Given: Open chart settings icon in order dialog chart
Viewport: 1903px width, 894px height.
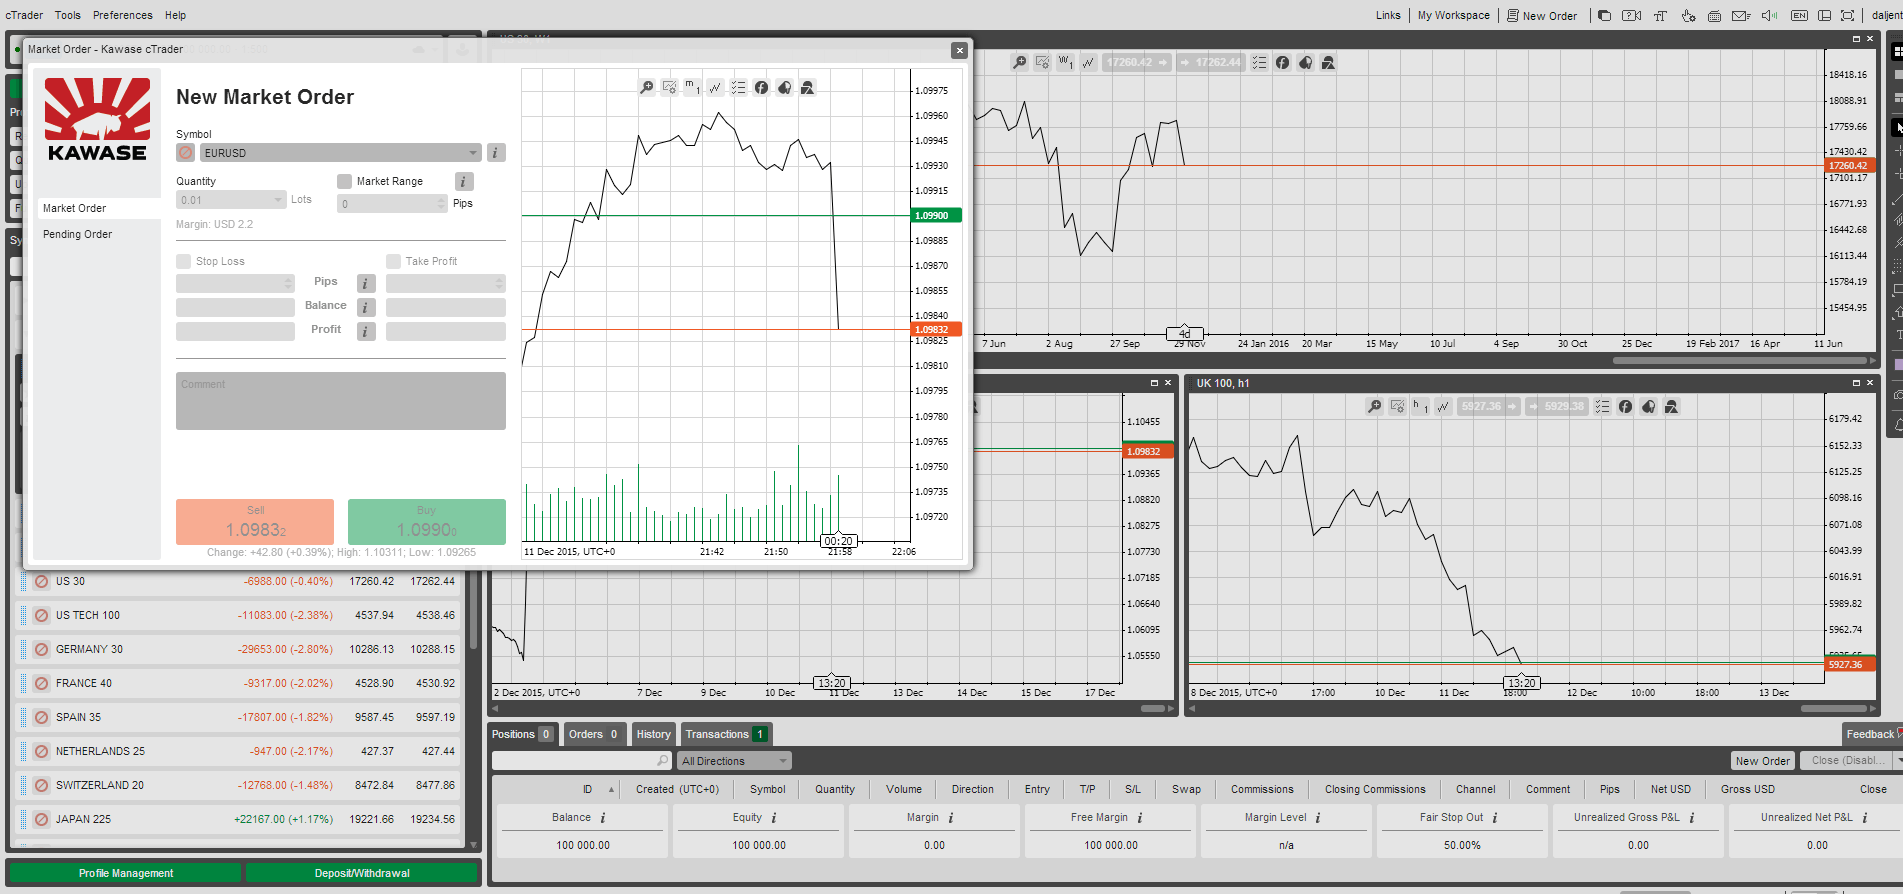Looking at the screenshot, I should tap(670, 88).
